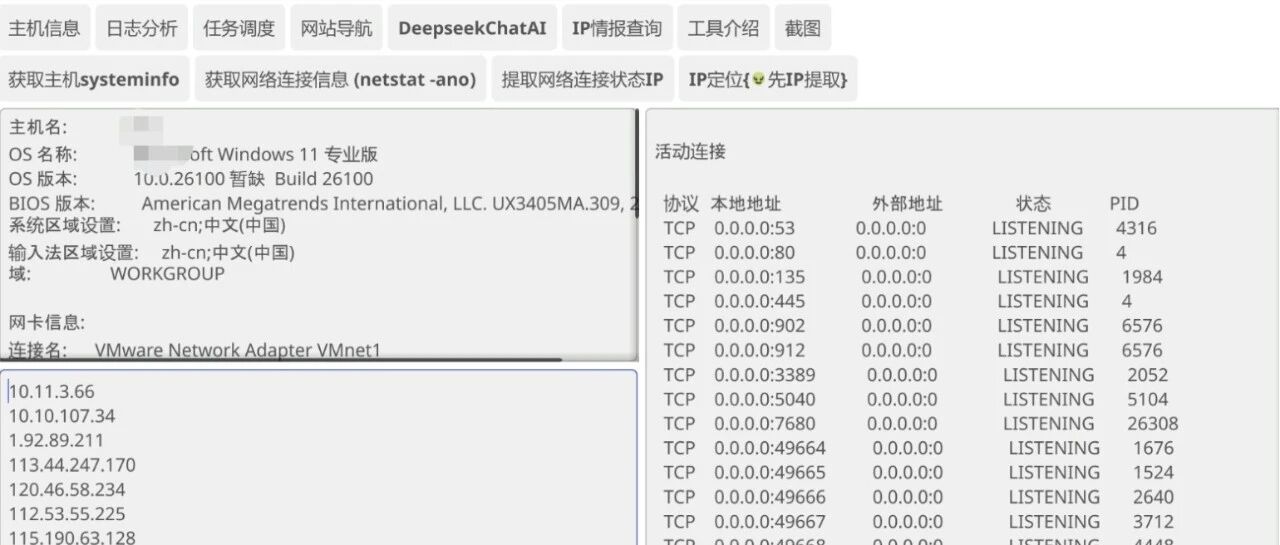Click the OS 版本 Build 26100 line

[x=191, y=179]
